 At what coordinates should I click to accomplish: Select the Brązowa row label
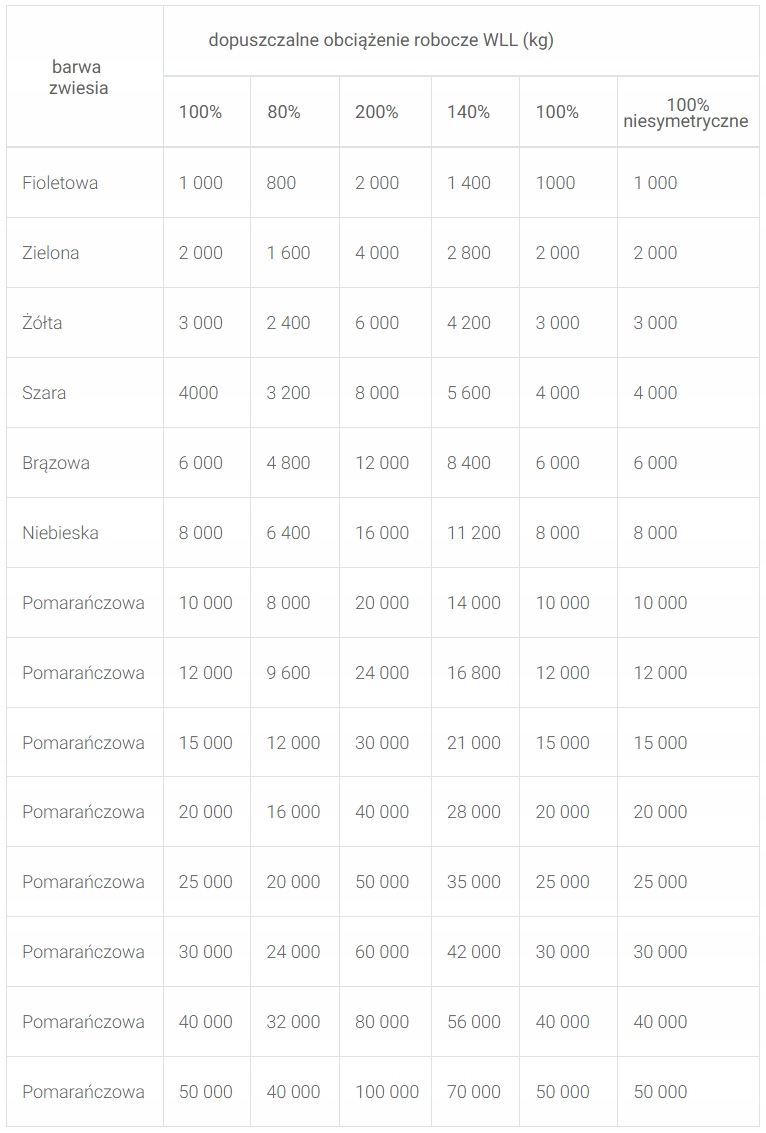56,463
